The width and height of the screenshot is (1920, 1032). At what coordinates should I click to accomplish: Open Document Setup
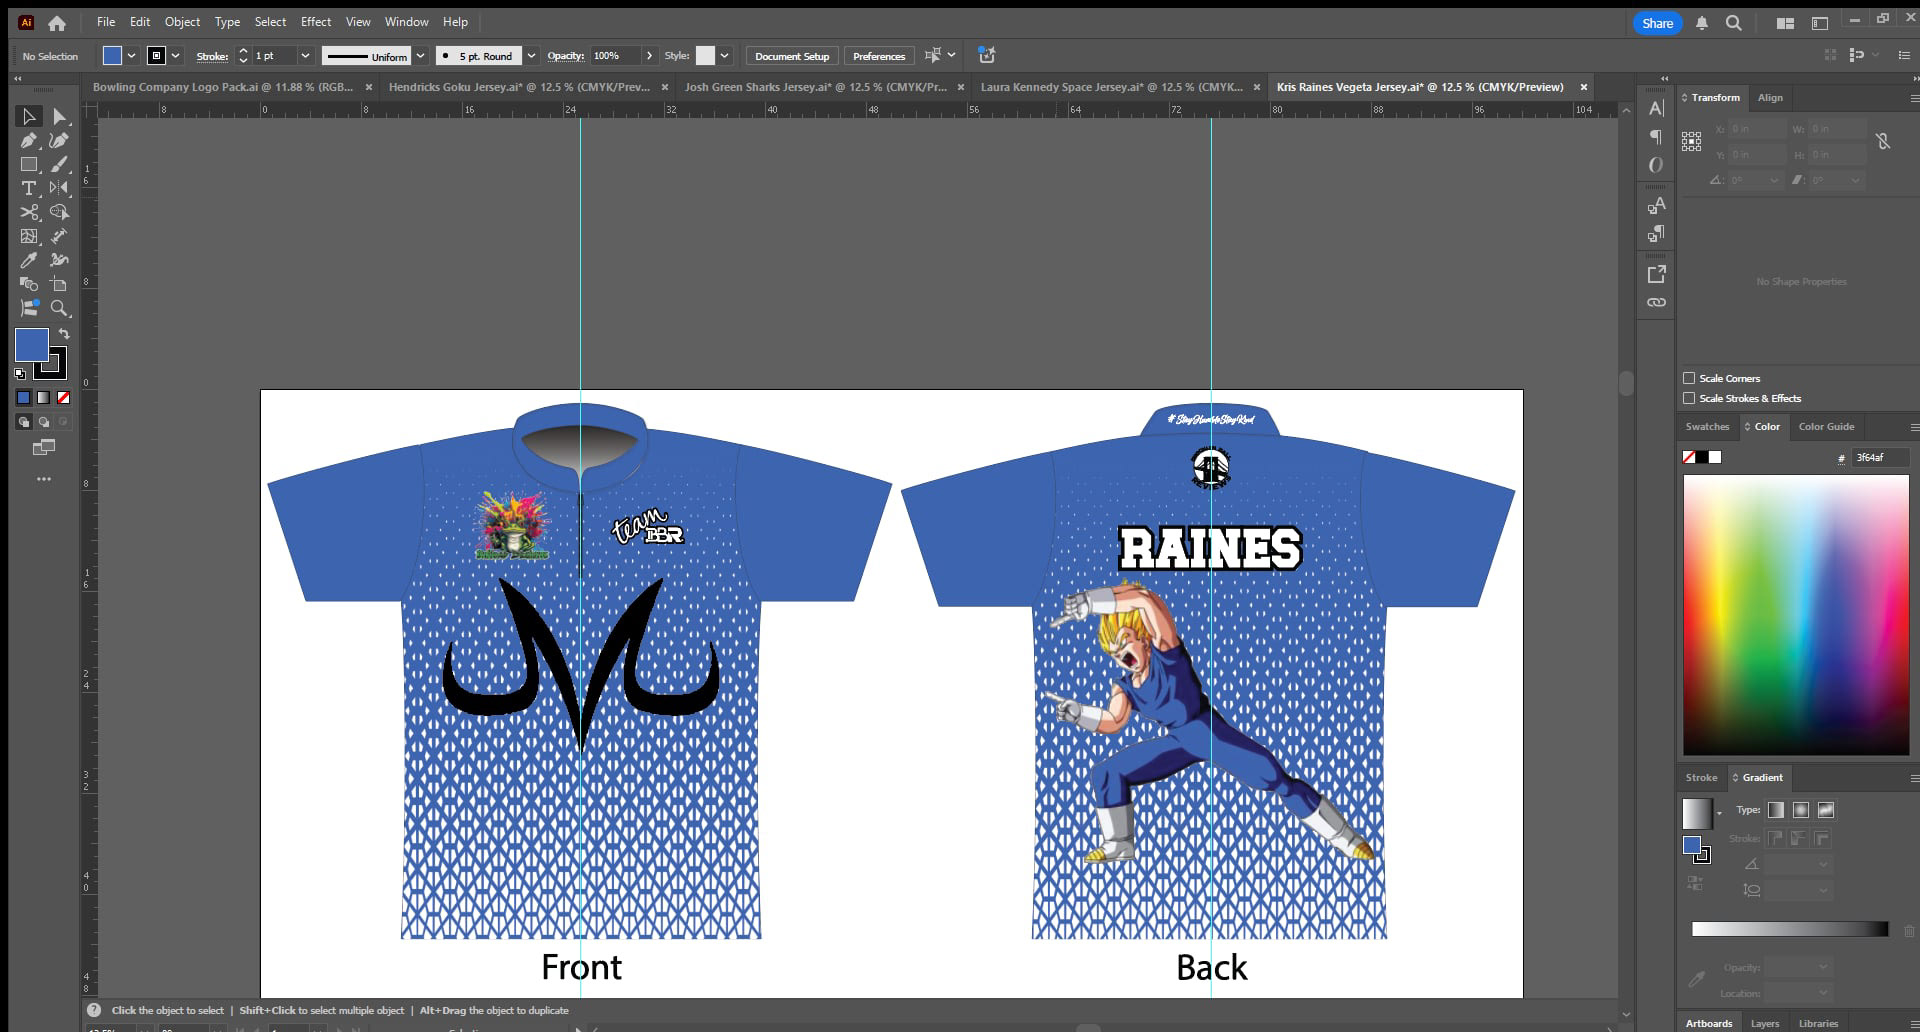tap(792, 56)
